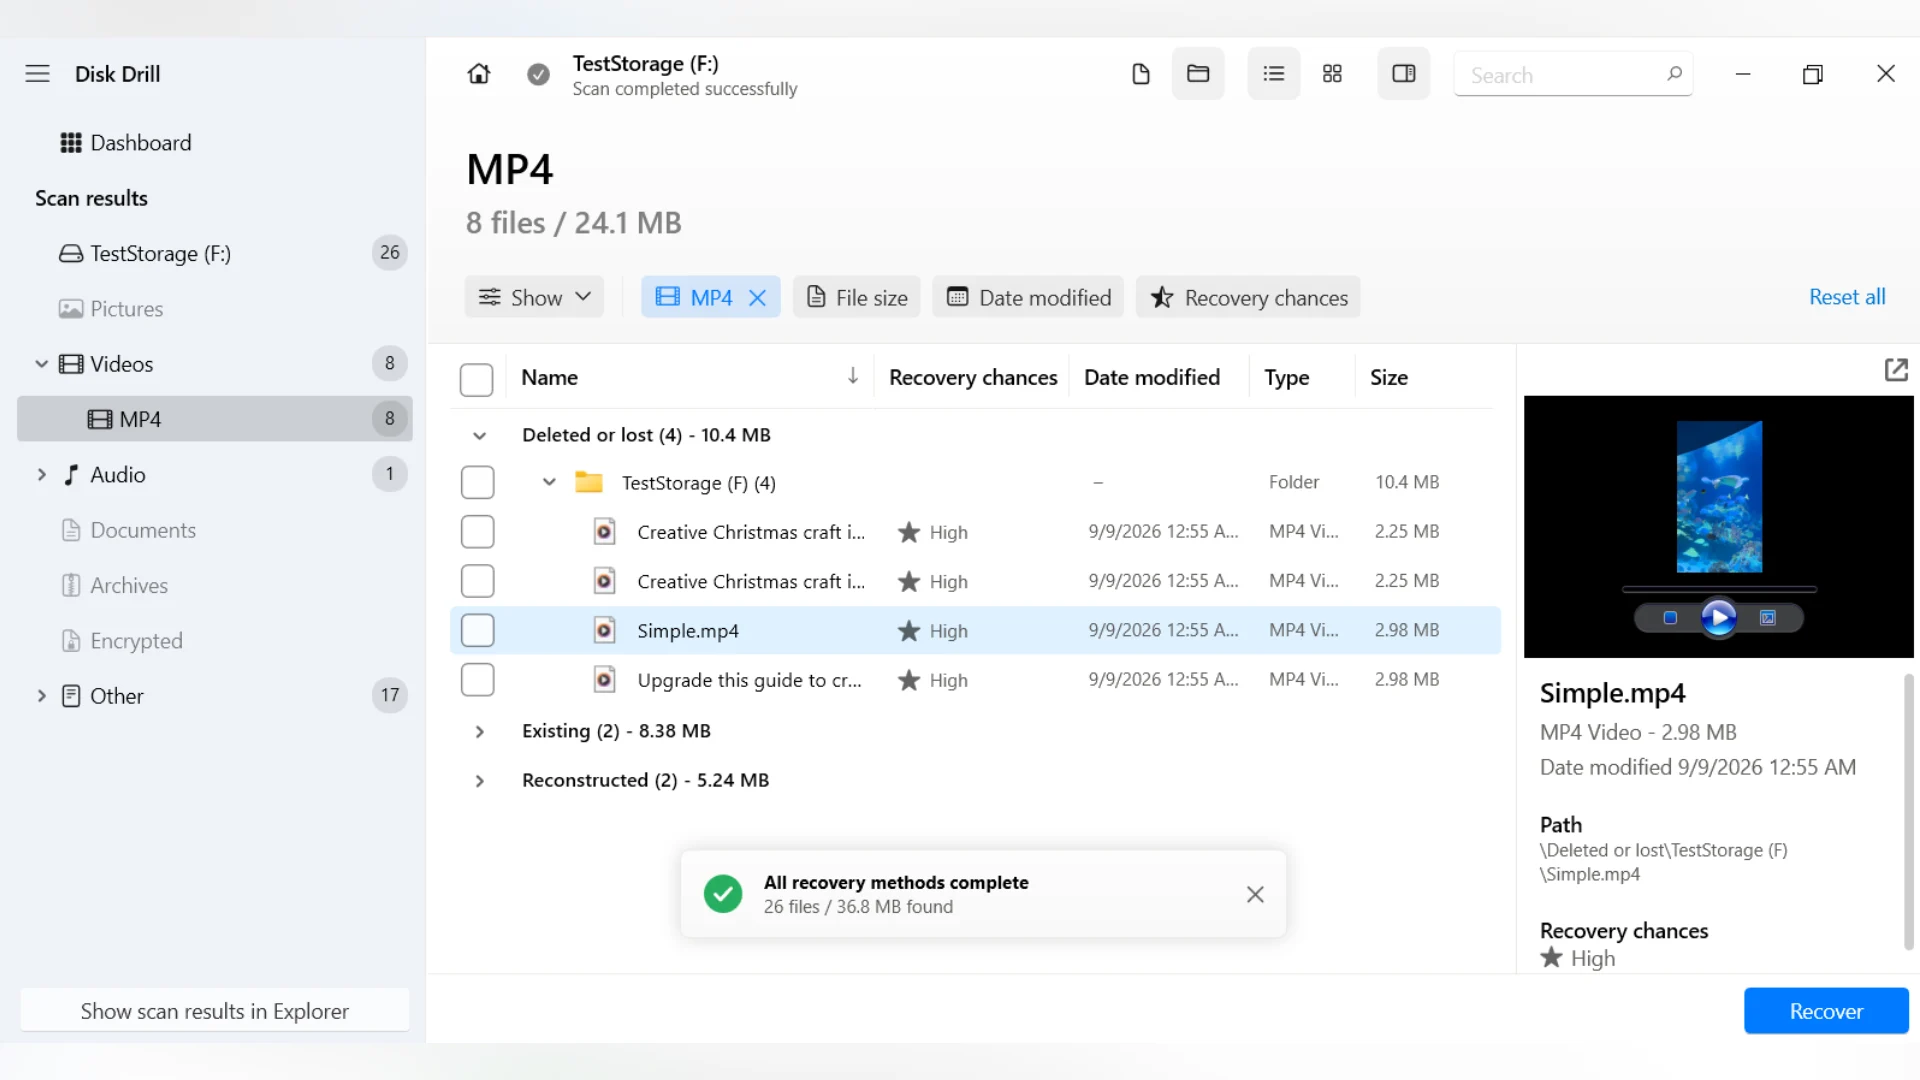
Task: Open the Recovery chances filter
Action: click(x=1248, y=297)
